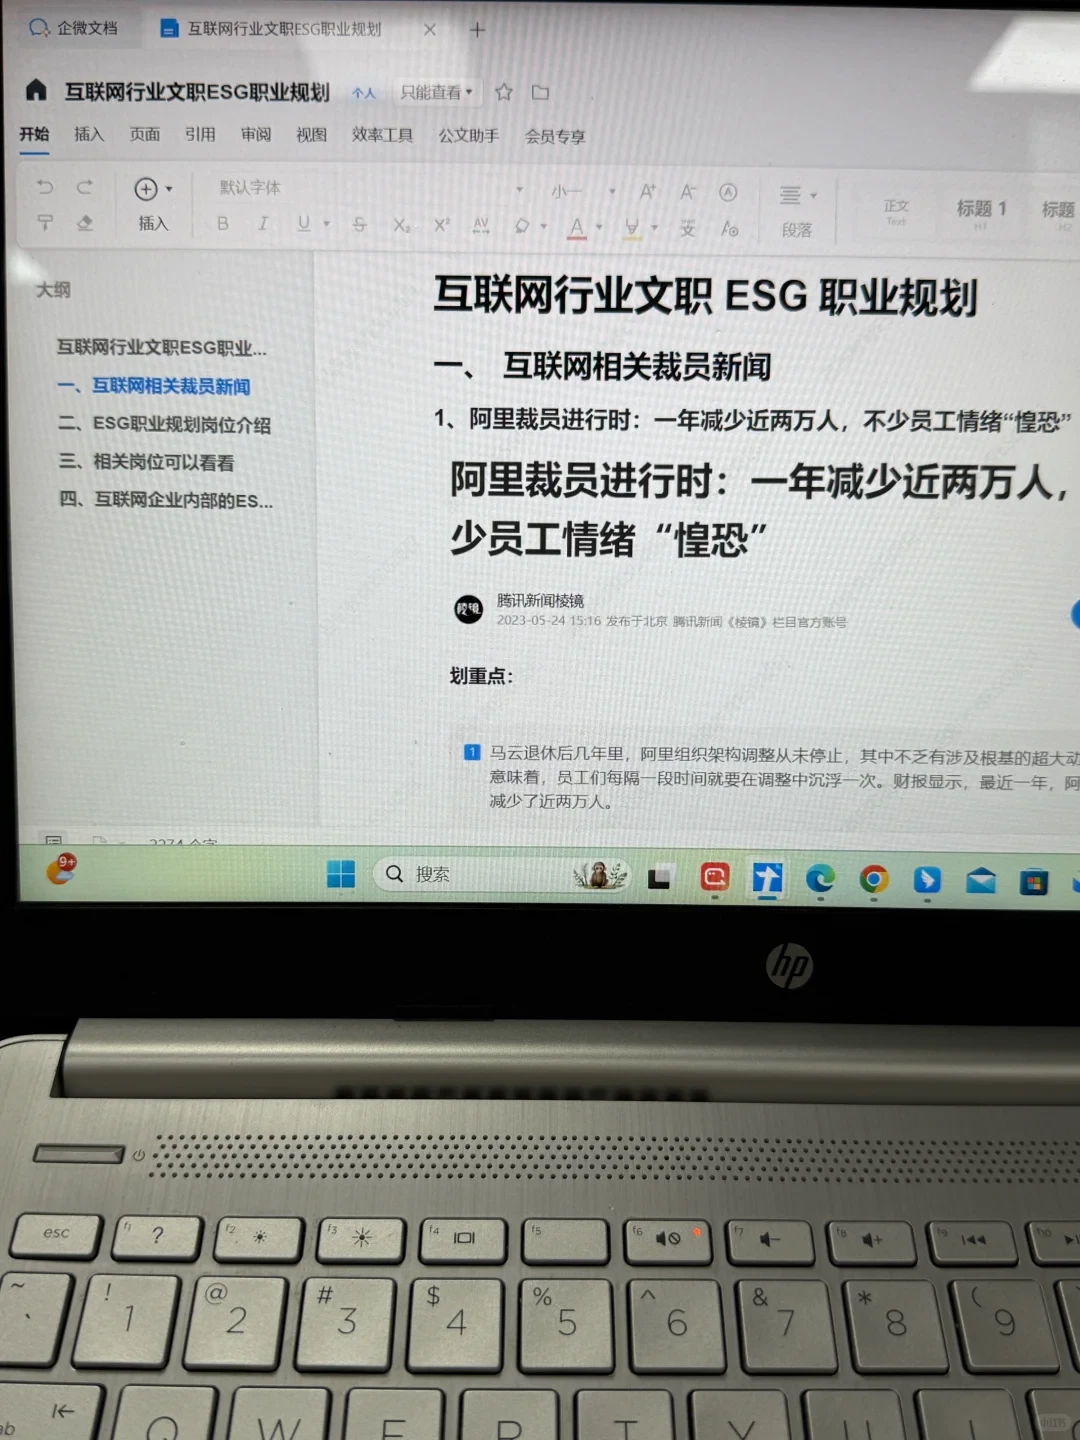Open the Efficiency Tools tab
This screenshot has width=1080, height=1440.
click(382, 135)
